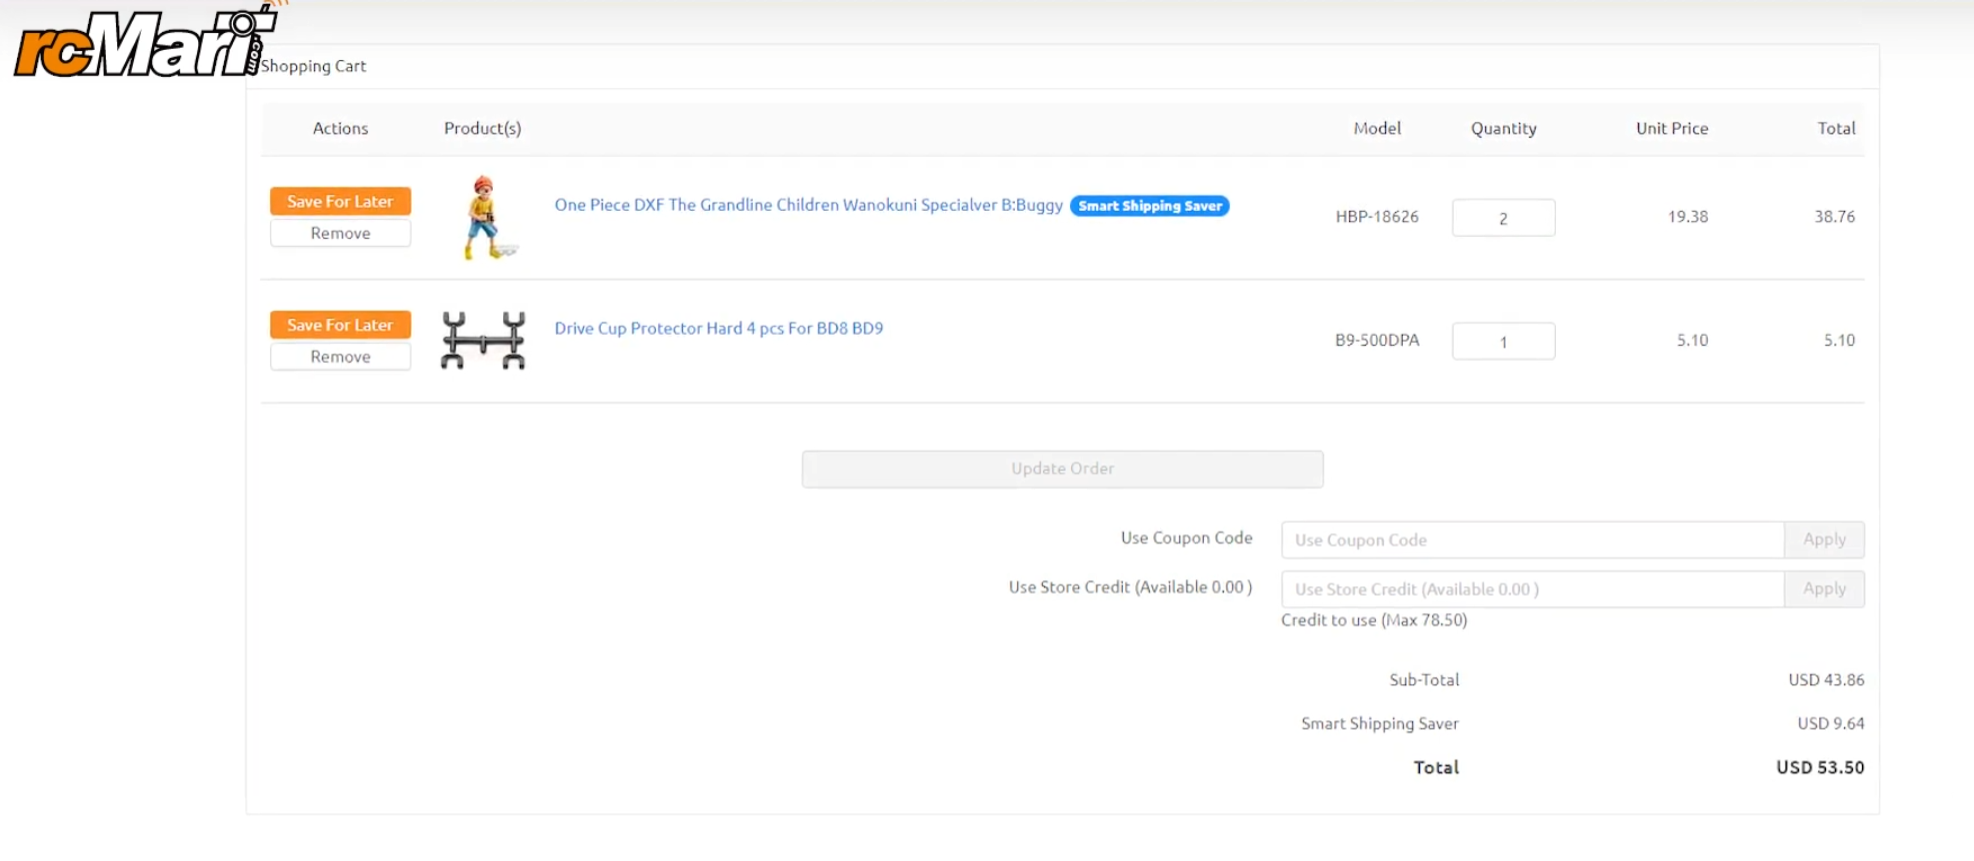The height and width of the screenshot is (861, 1974).
Task: Click the One Piece figure thumbnail
Action: (x=484, y=217)
